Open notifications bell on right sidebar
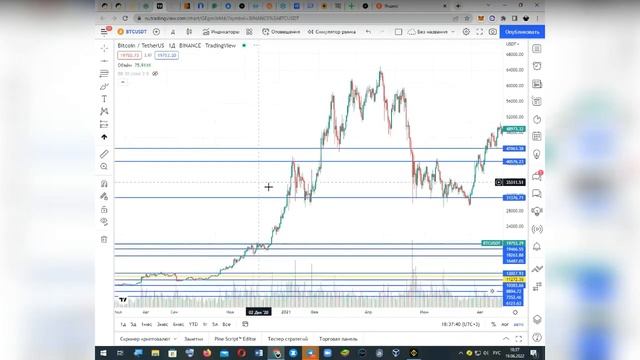Image resolution: width=640 pixels, height=360 pixels. 537,247
